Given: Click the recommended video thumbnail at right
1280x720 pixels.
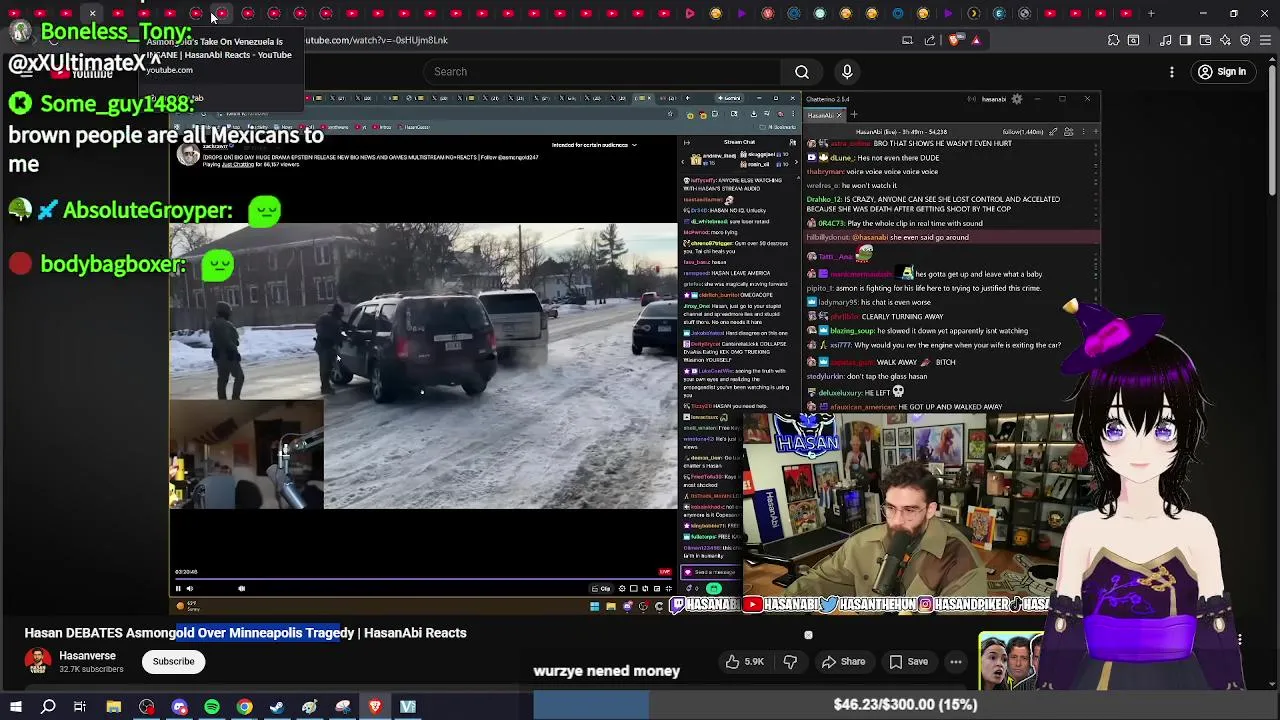Looking at the screenshot, I should [1011, 661].
